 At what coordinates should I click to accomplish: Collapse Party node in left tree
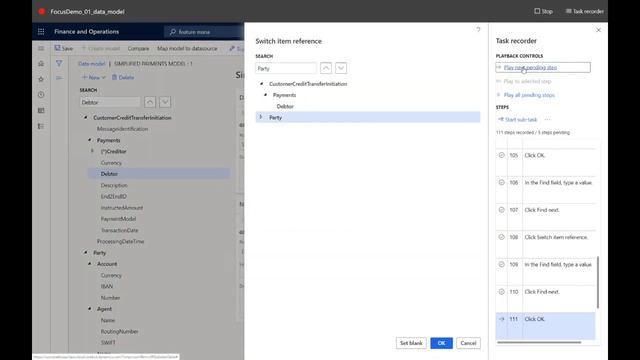86,253
